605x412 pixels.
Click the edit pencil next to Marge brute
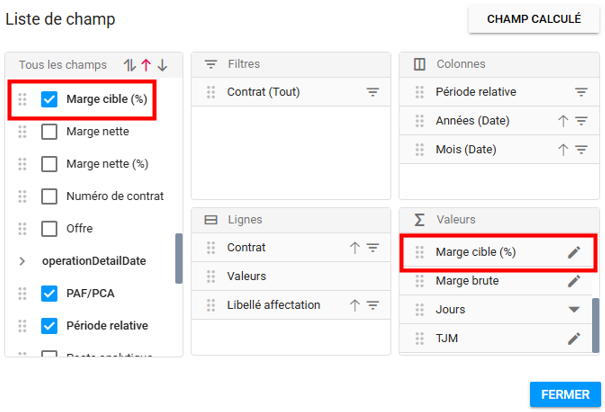pyautogui.click(x=574, y=281)
